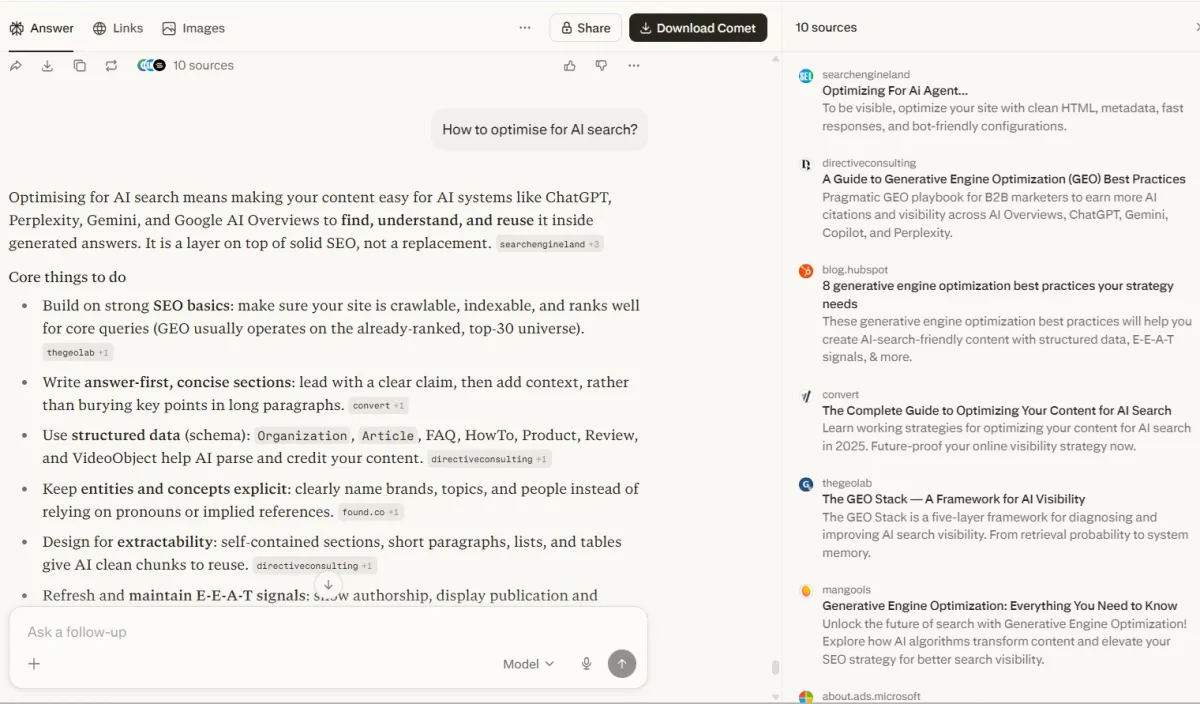The width and height of the screenshot is (1200, 704).
Task: Jump down using the scroll-down arrow
Action: [x=328, y=584]
